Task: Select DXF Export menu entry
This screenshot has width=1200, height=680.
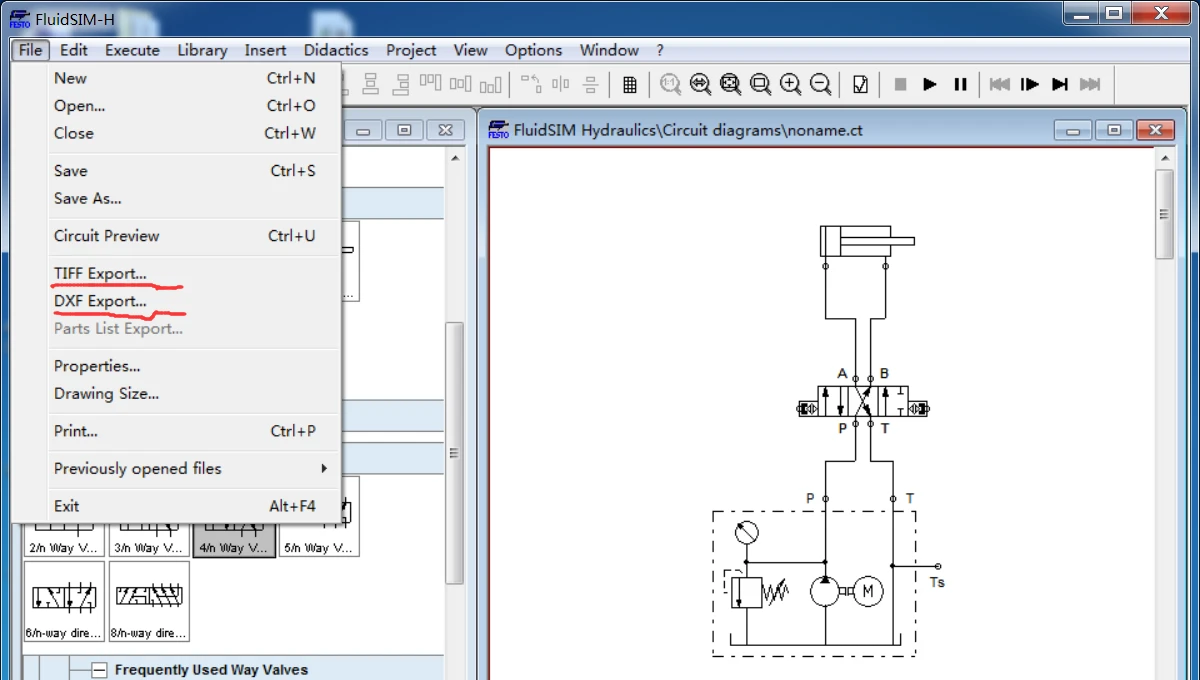Action: click(100, 301)
